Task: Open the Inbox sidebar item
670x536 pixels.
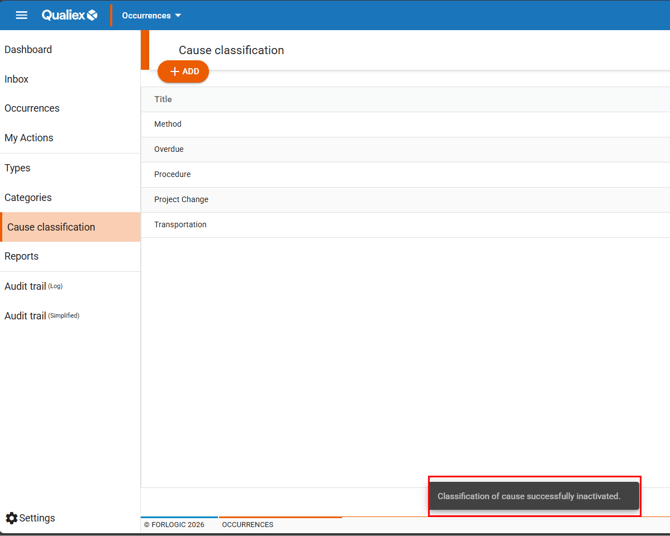Action: 17,79
